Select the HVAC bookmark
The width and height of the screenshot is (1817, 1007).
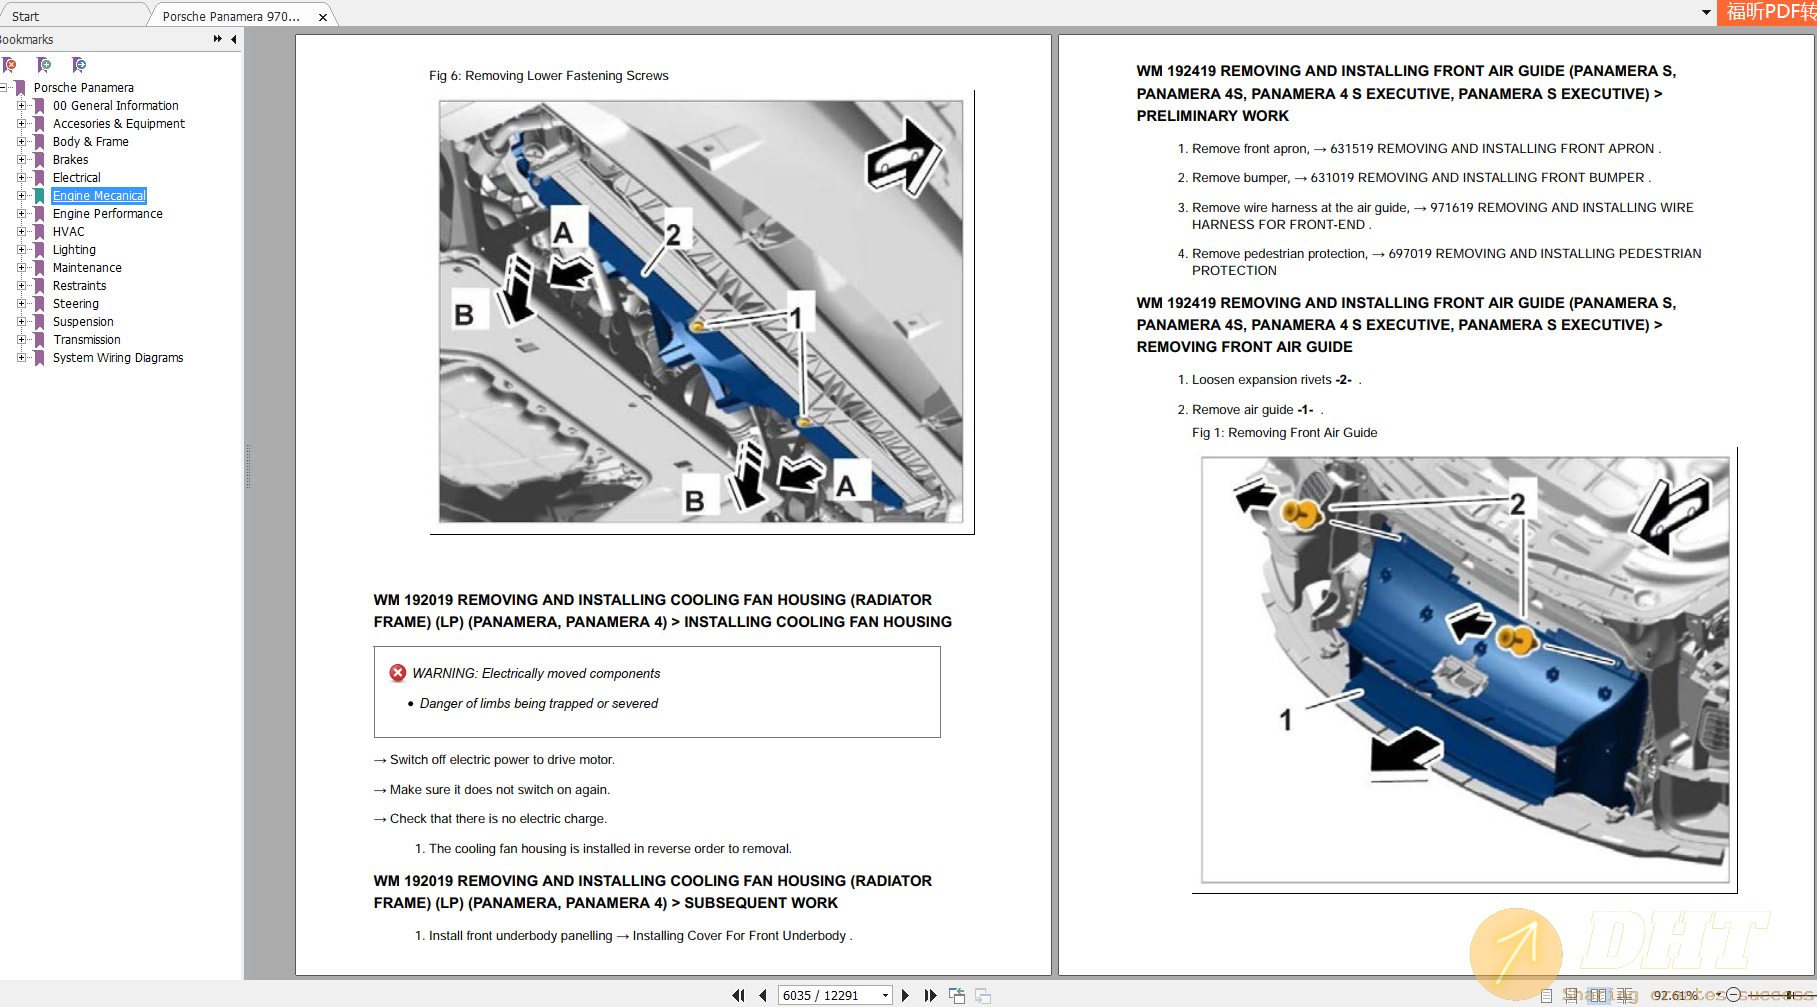pyautogui.click(x=69, y=232)
